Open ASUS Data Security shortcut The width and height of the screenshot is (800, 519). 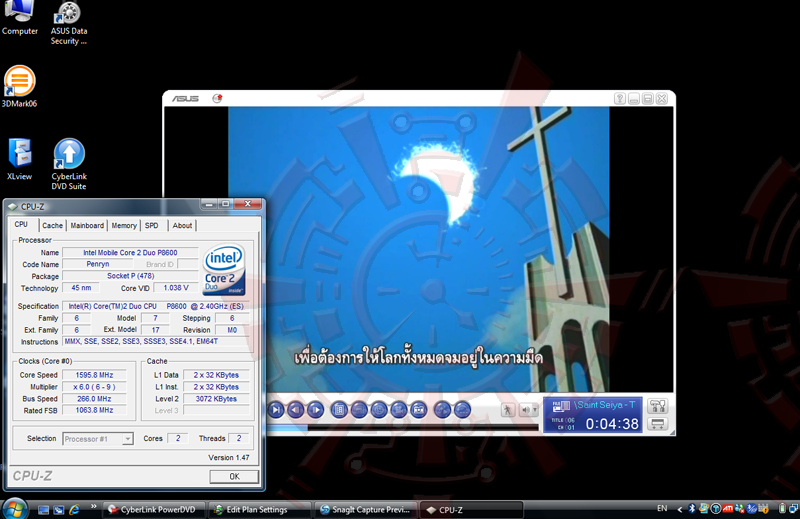[x=69, y=23]
